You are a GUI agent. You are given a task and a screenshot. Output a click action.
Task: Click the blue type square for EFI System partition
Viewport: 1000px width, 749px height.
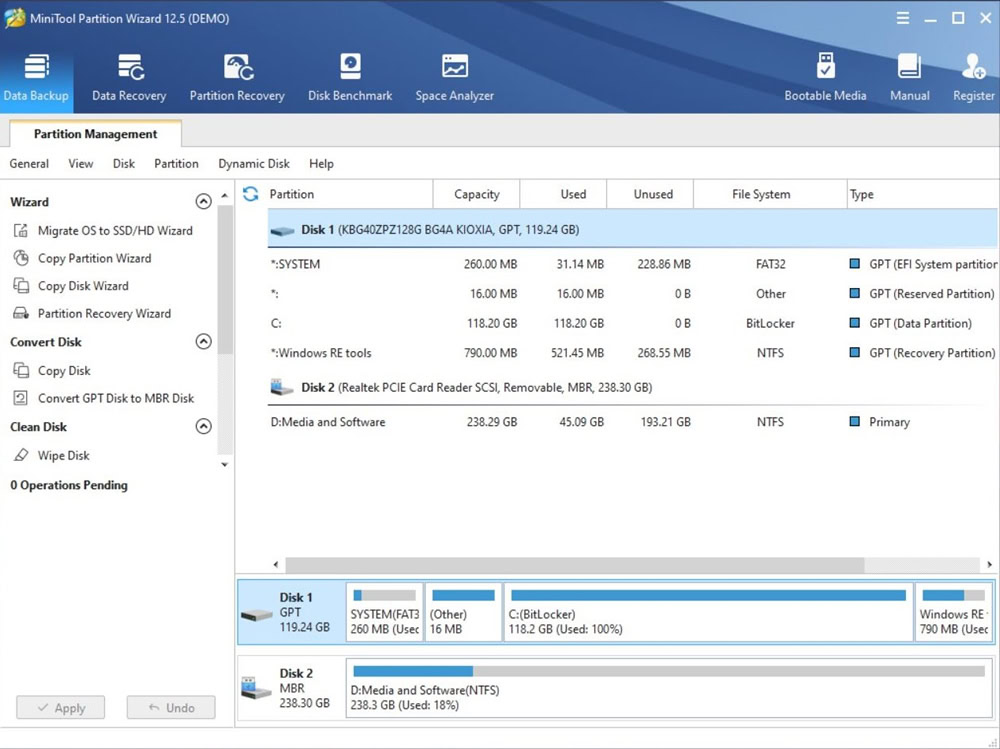point(855,263)
